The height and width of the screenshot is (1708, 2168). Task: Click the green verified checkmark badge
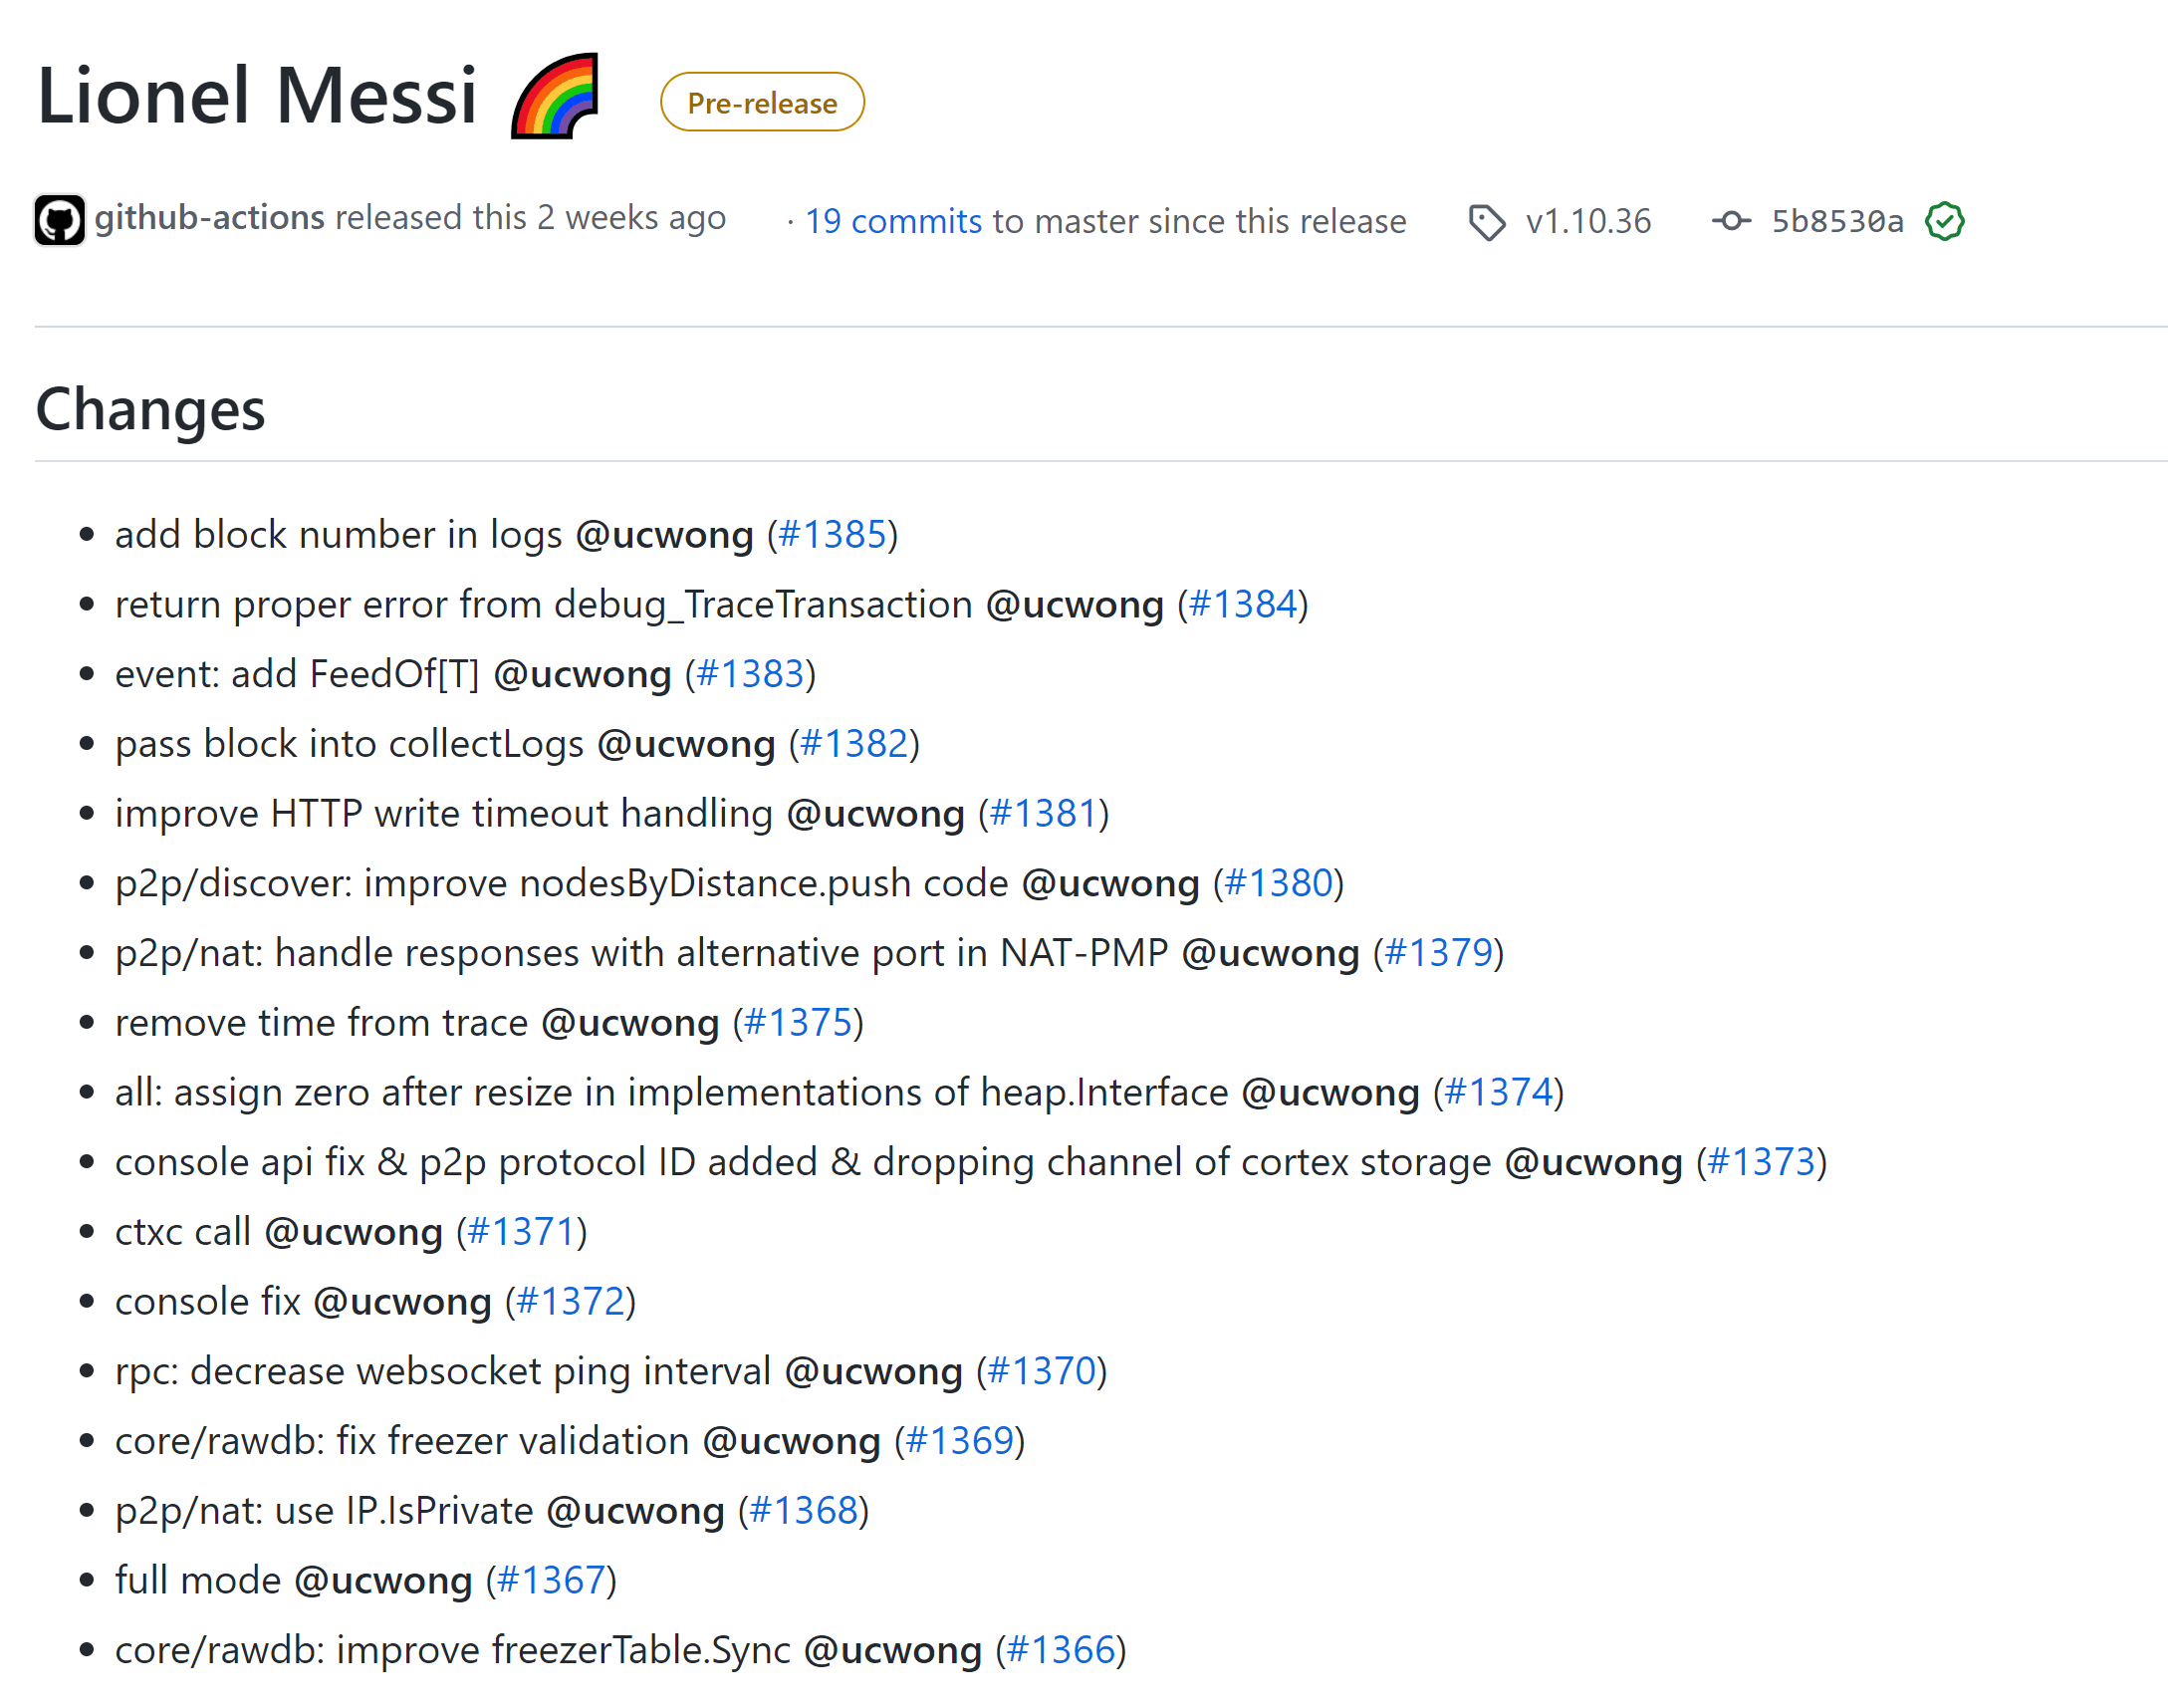click(x=1944, y=221)
